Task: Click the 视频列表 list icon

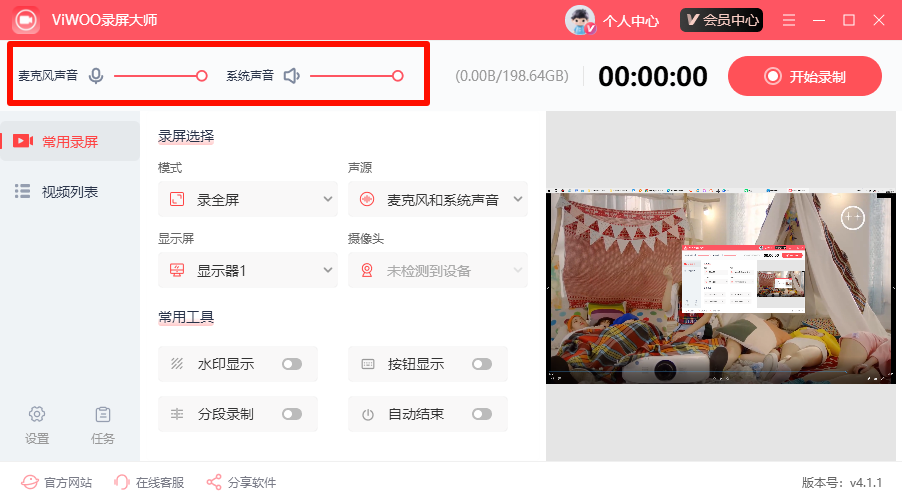Action: (x=22, y=191)
